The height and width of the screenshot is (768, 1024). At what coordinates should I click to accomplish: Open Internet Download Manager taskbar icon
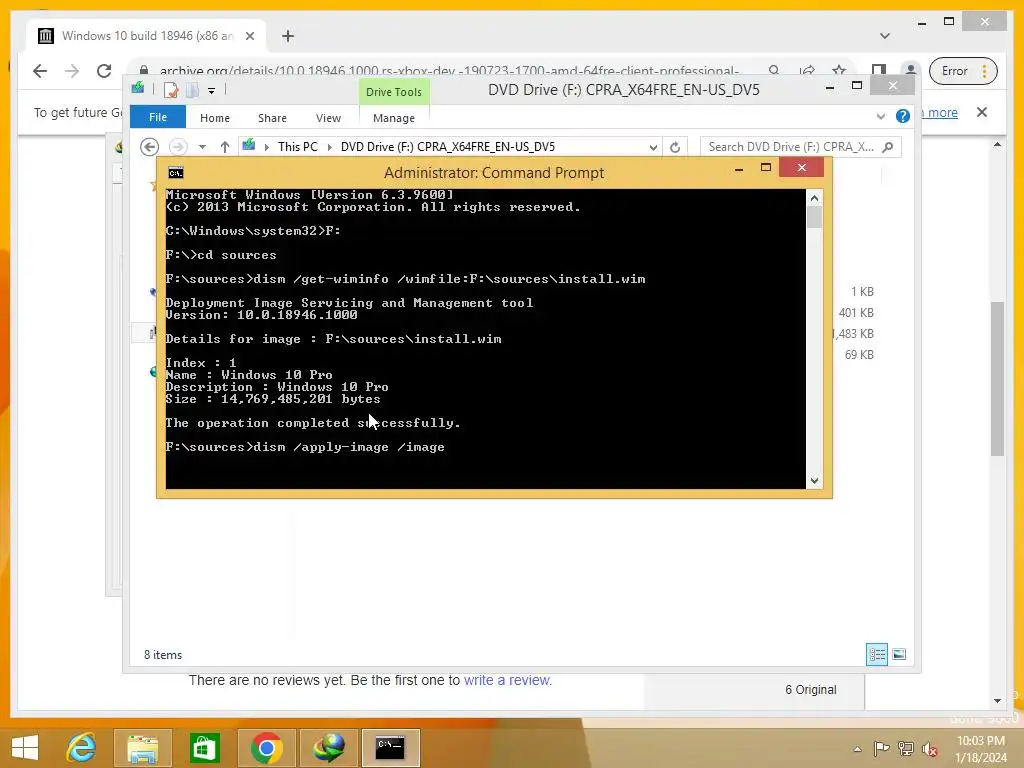pyautogui.click(x=328, y=748)
